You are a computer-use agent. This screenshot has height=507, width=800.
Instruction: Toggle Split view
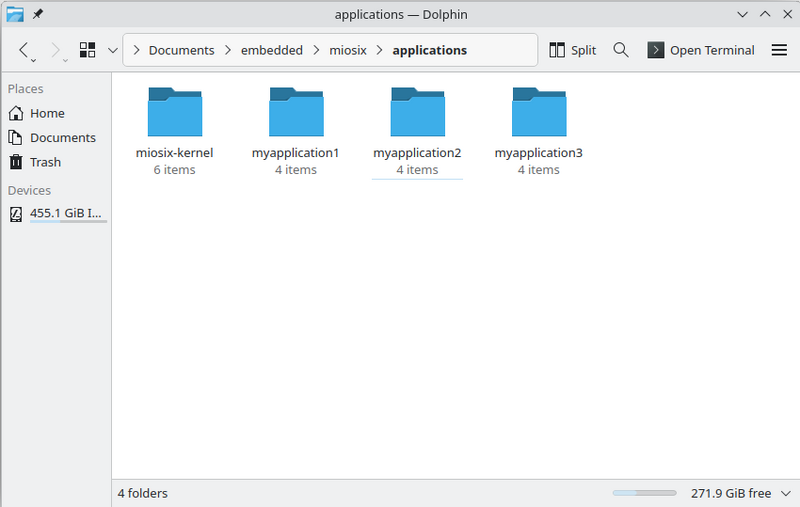point(572,50)
